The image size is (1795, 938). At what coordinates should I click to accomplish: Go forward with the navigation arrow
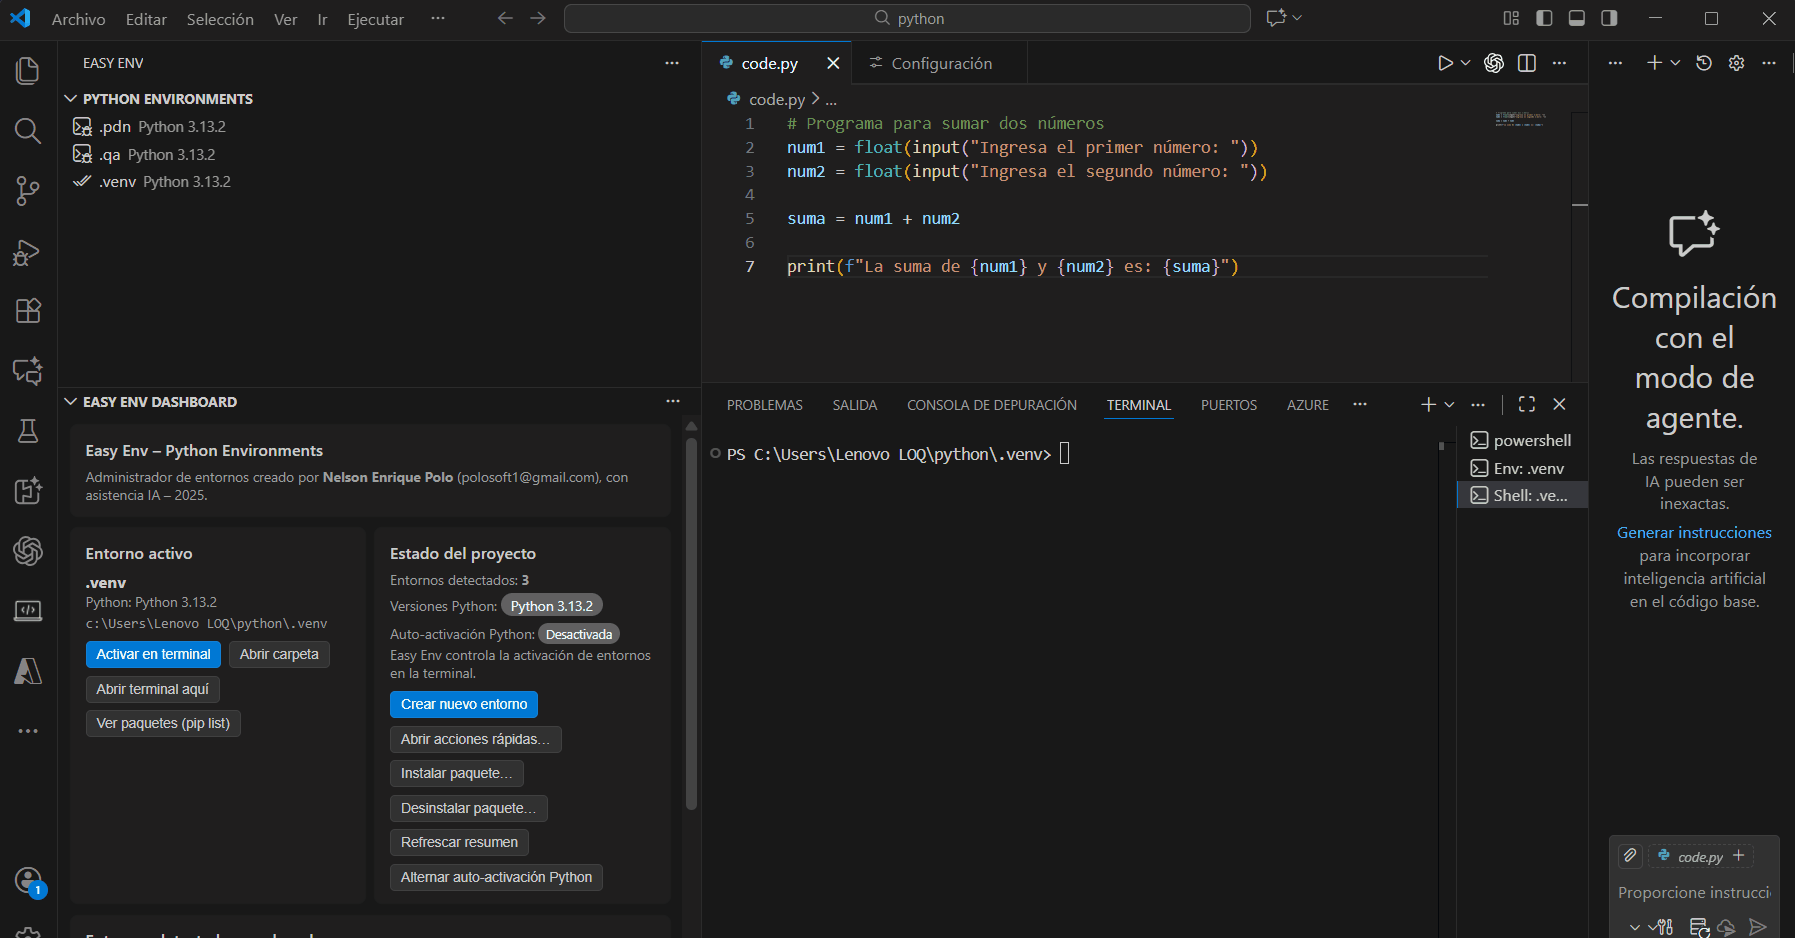538,18
